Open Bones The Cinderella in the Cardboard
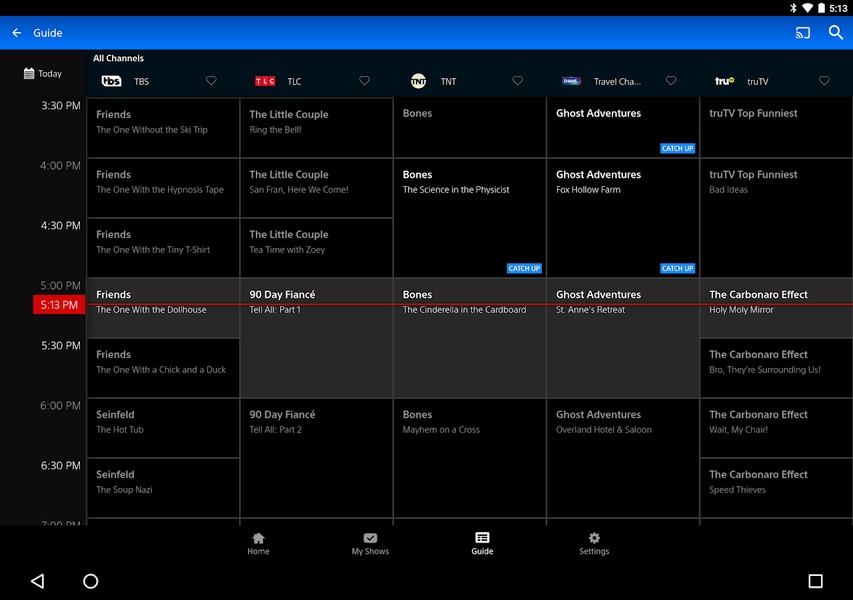The height and width of the screenshot is (600, 853). click(469, 338)
